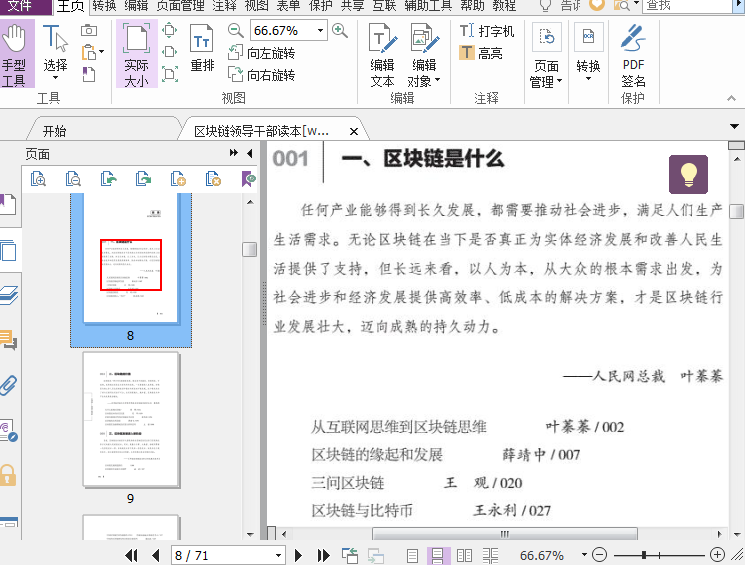Switch to the 共享 share ribbon tab
Viewport: 745px width, 565px height.
pos(353,6)
